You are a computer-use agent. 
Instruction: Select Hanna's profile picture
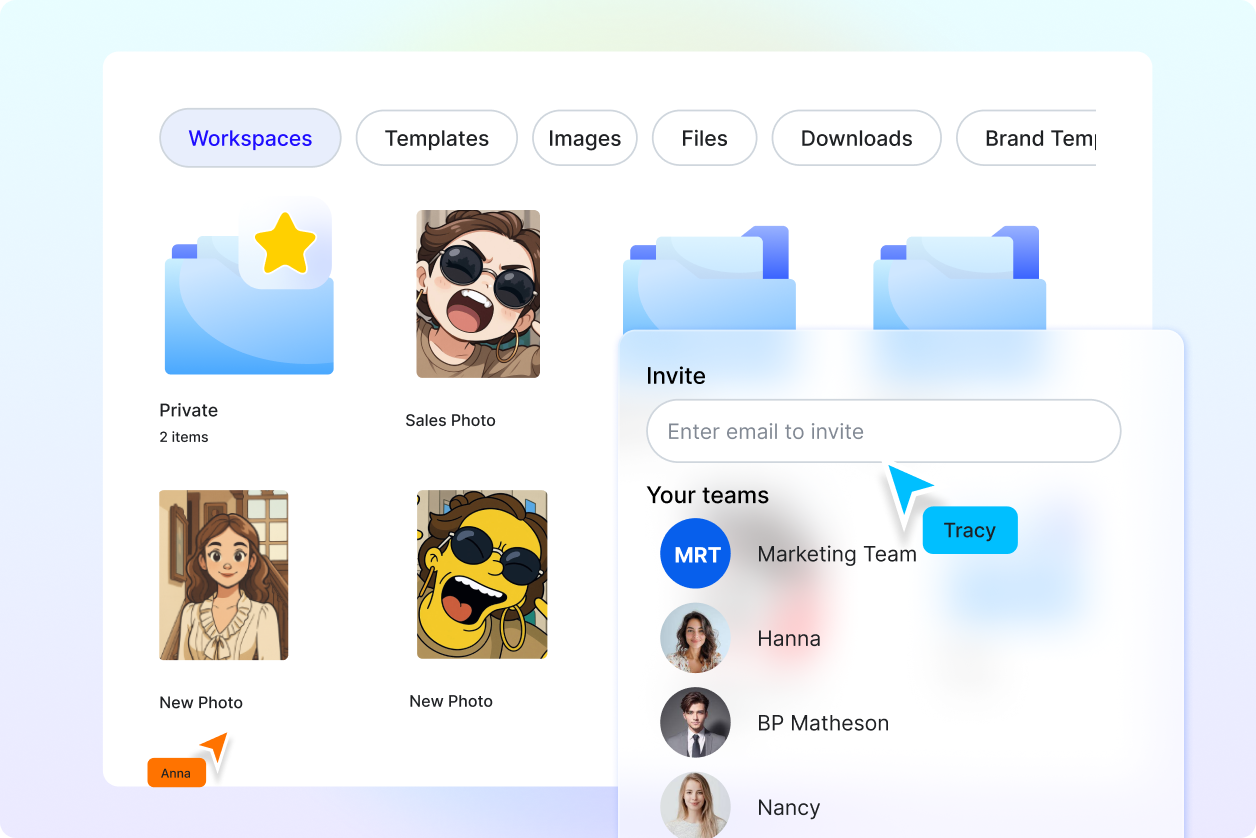point(695,638)
